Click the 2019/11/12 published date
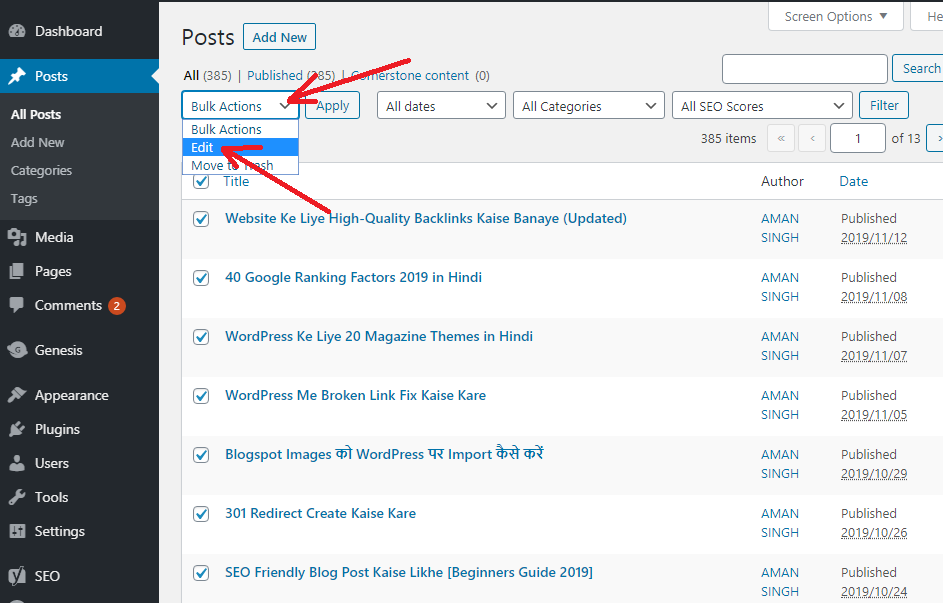Image resolution: width=943 pixels, height=603 pixels. click(874, 237)
